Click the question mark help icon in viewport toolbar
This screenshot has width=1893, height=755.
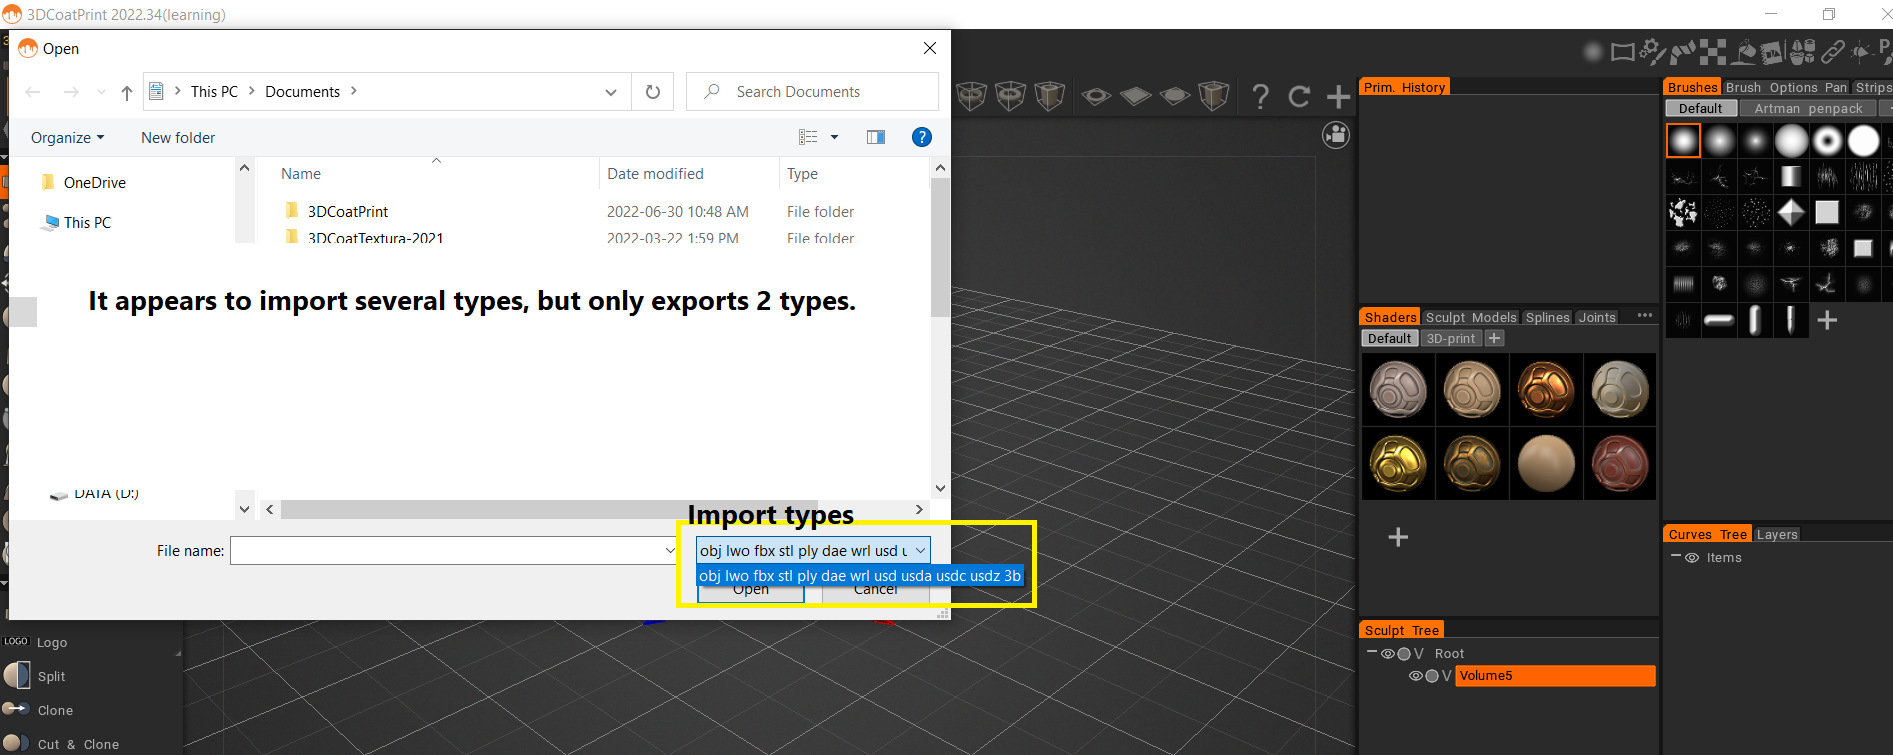click(x=1260, y=96)
